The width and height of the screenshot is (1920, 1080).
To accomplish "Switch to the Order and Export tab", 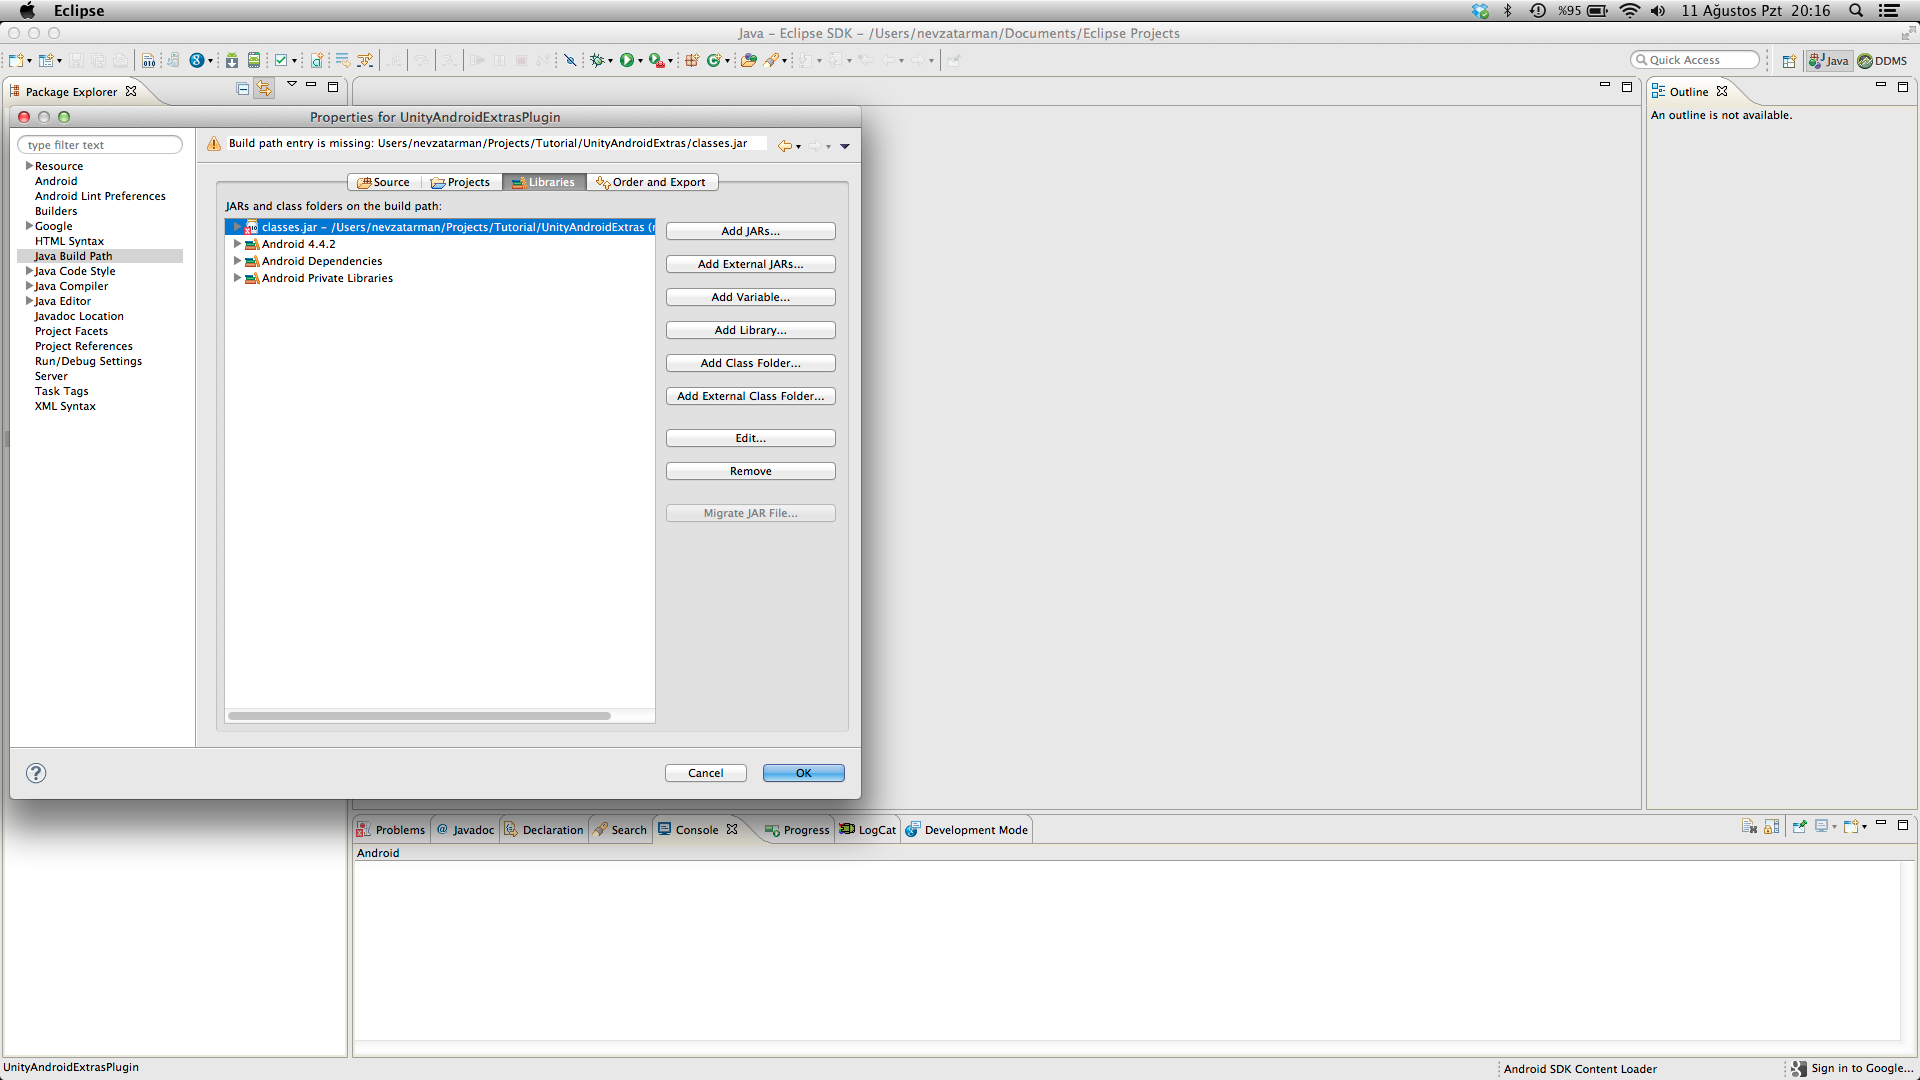I will [x=651, y=182].
